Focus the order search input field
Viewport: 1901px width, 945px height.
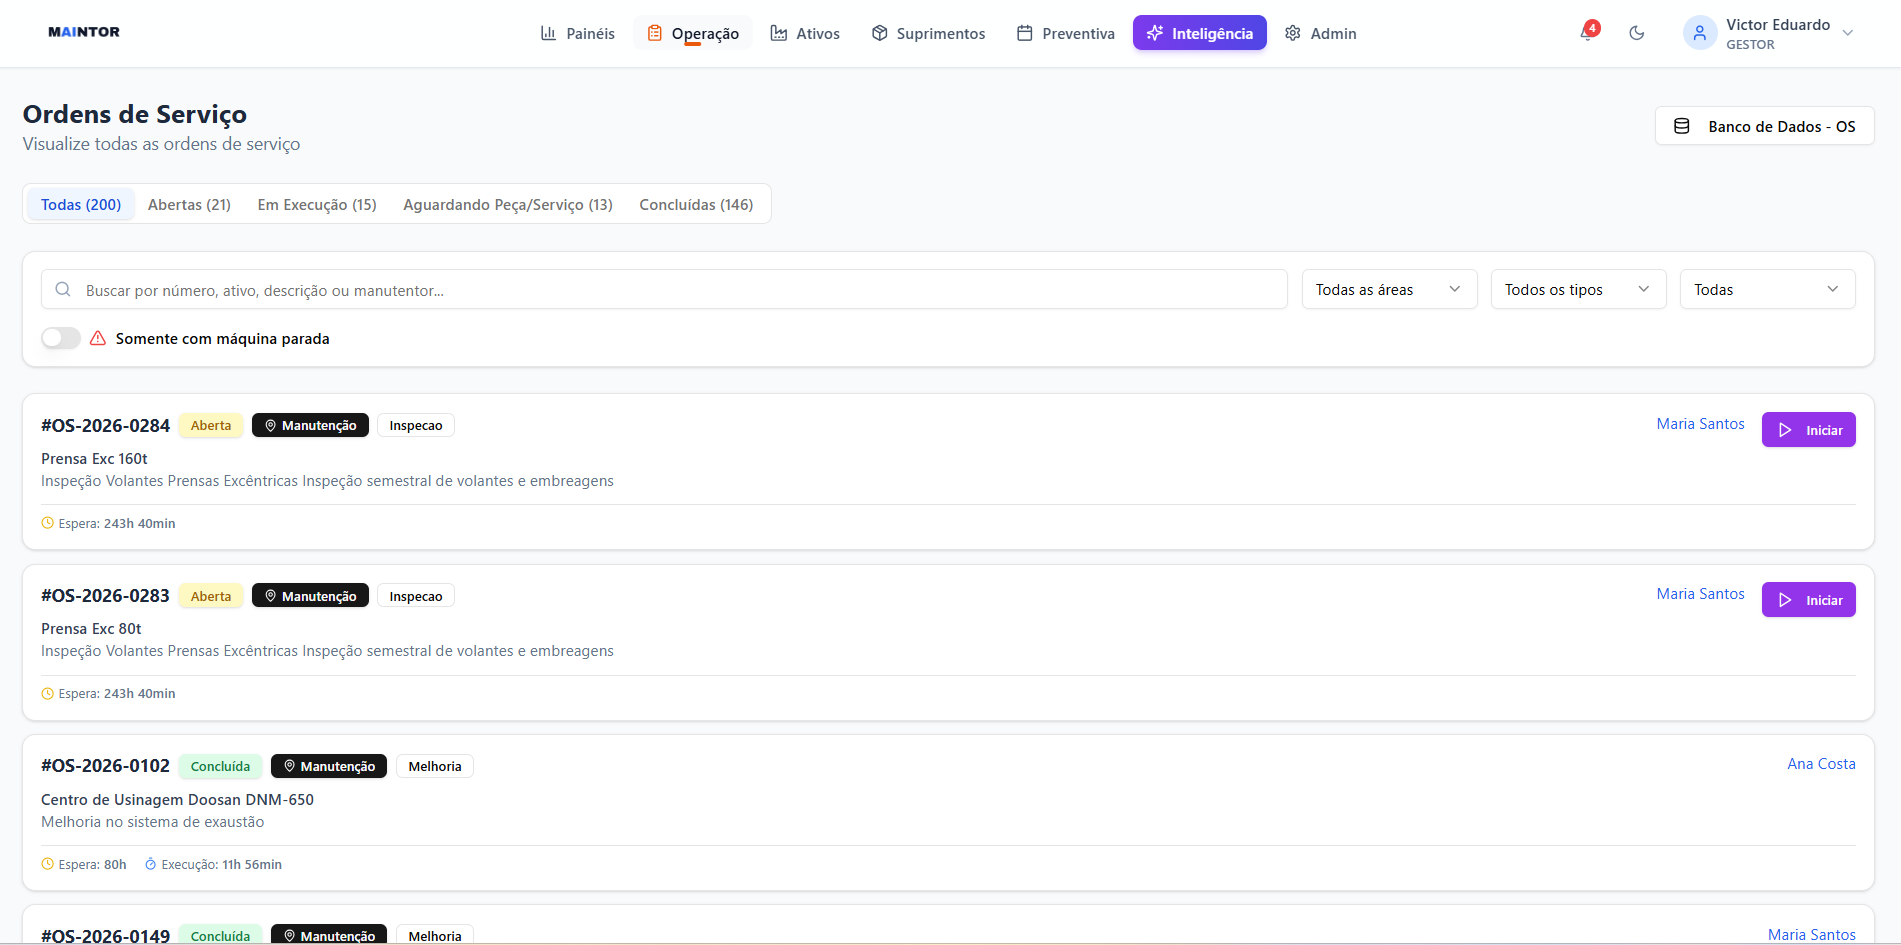click(x=664, y=289)
